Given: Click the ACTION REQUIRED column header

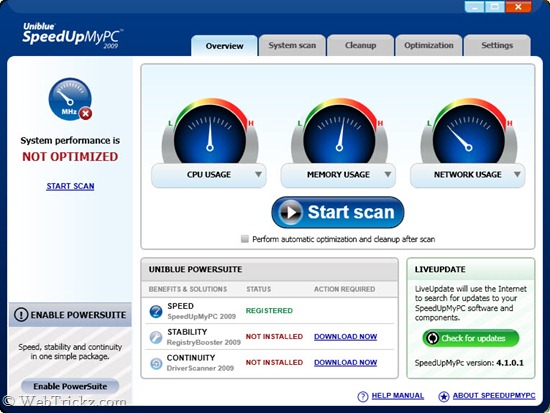Looking at the screenshot, I should click(x=344, y=289).
